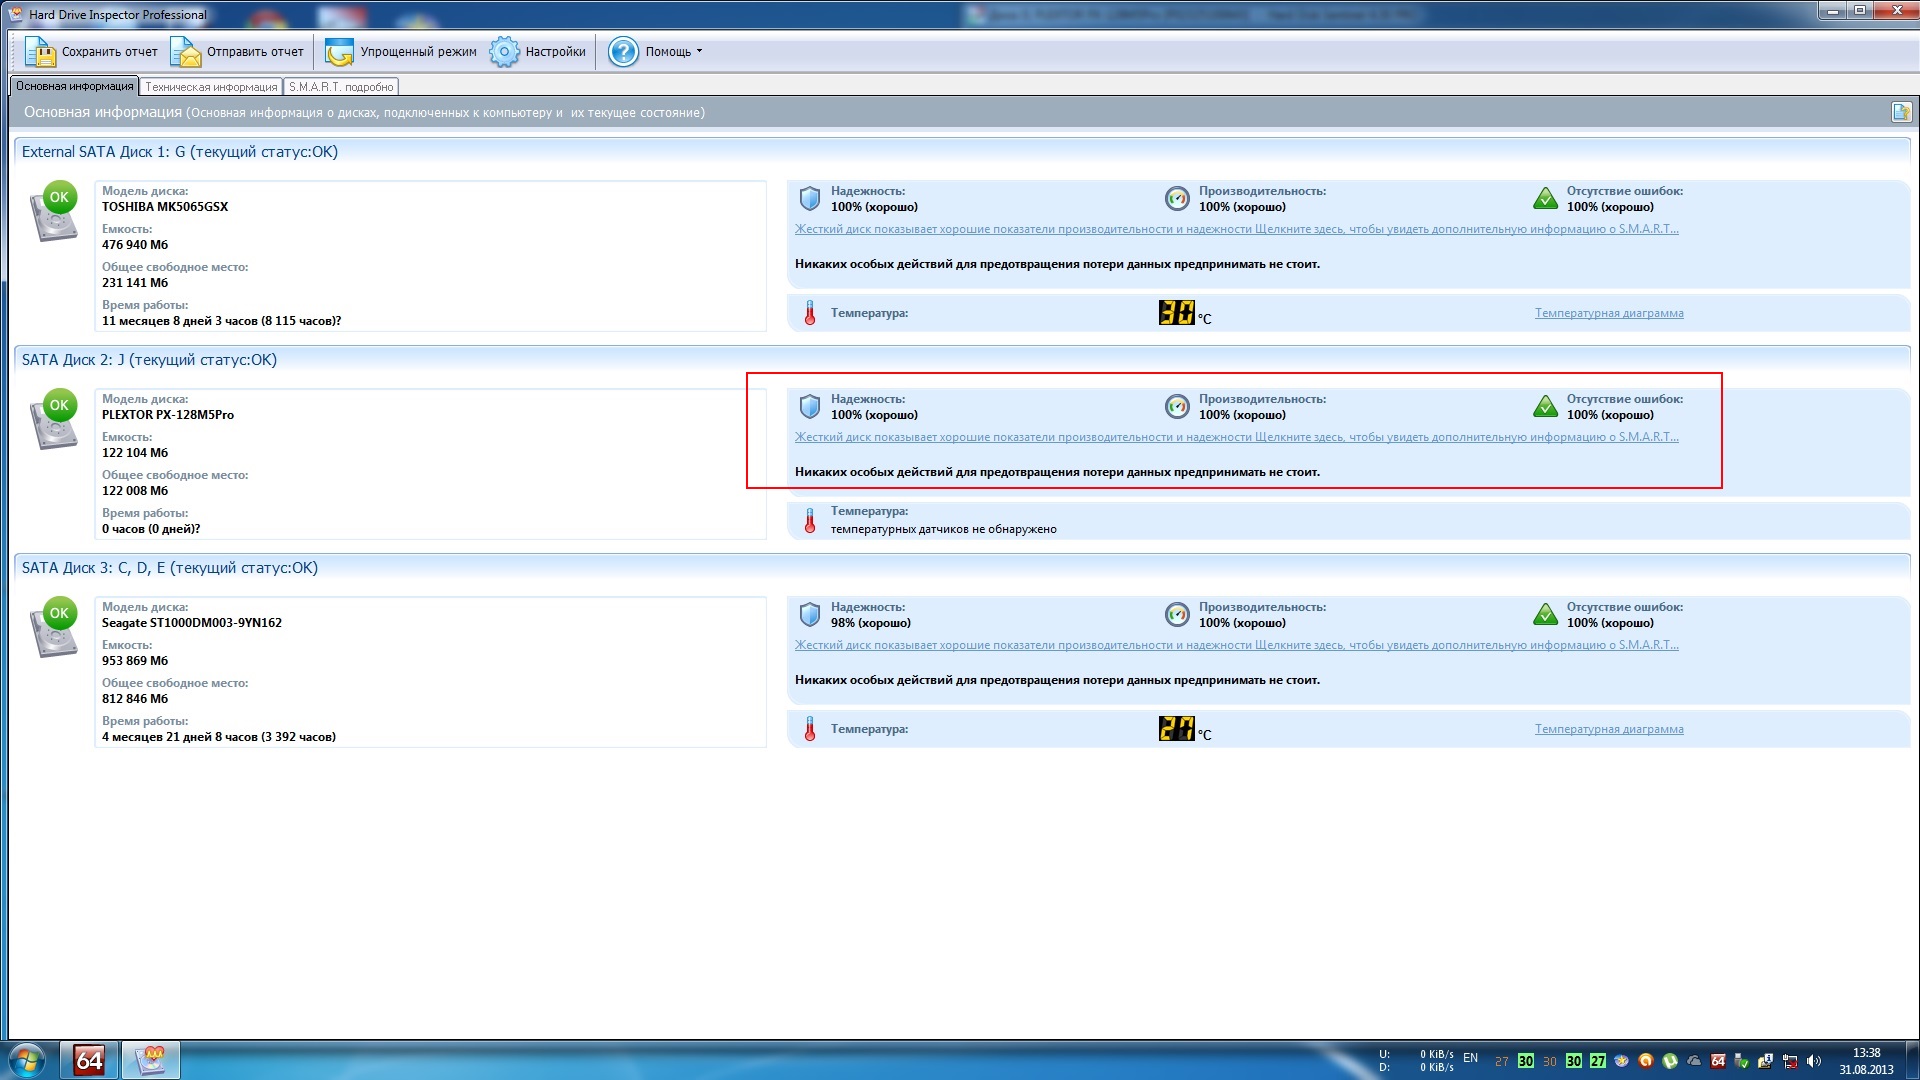Click the OK disk icon for TOSHIBA drive
Screen dimensions: 1920x1080
pyautogui.click(x=55, y=211)
